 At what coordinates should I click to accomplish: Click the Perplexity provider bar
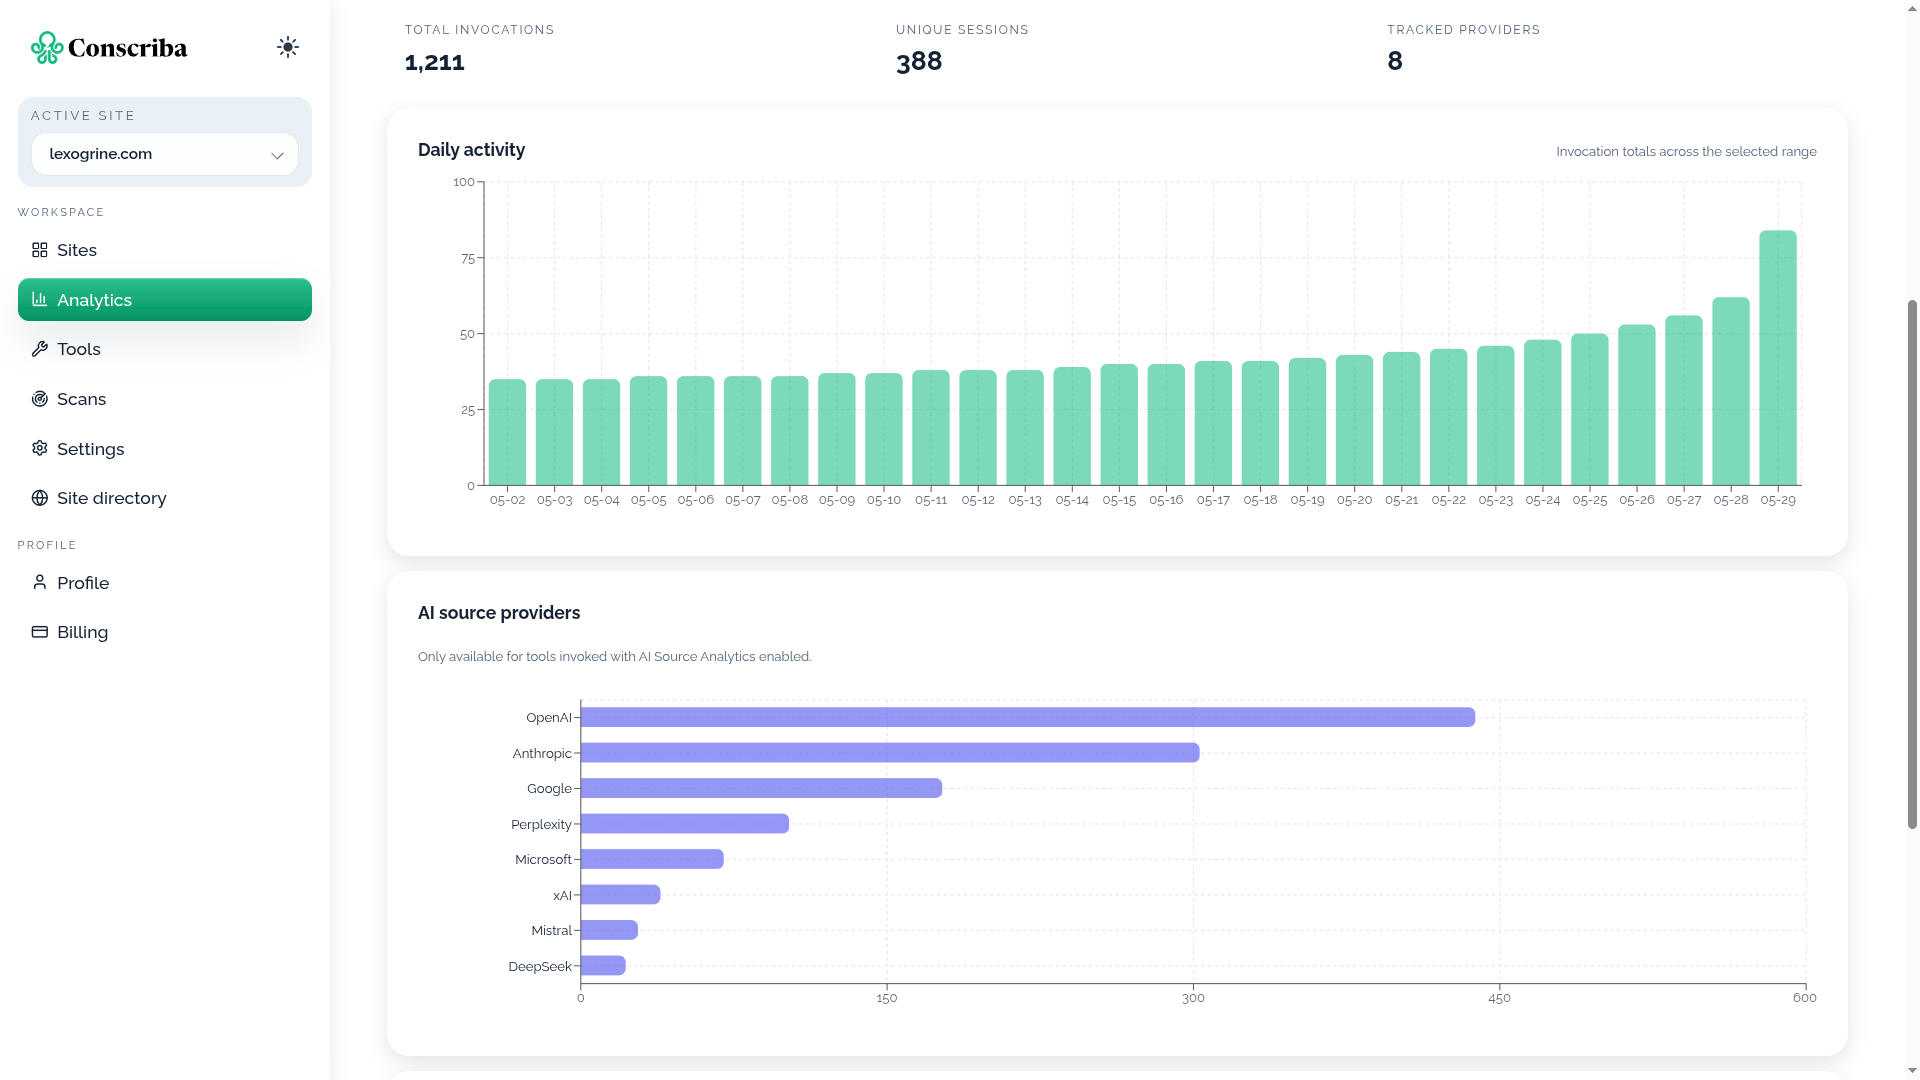pyautogui.click(x=685, y=824)
